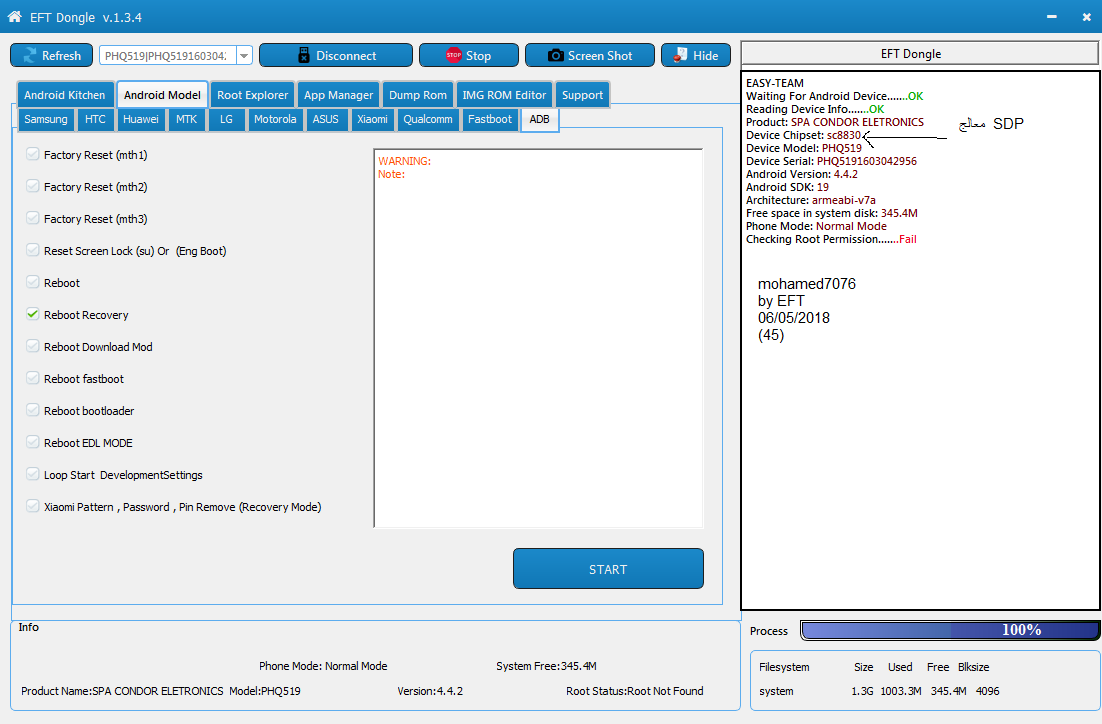Check Xiaomi Pattern, Password, Pin Remove option
1102x724 pixels.
tap(32, 506)
